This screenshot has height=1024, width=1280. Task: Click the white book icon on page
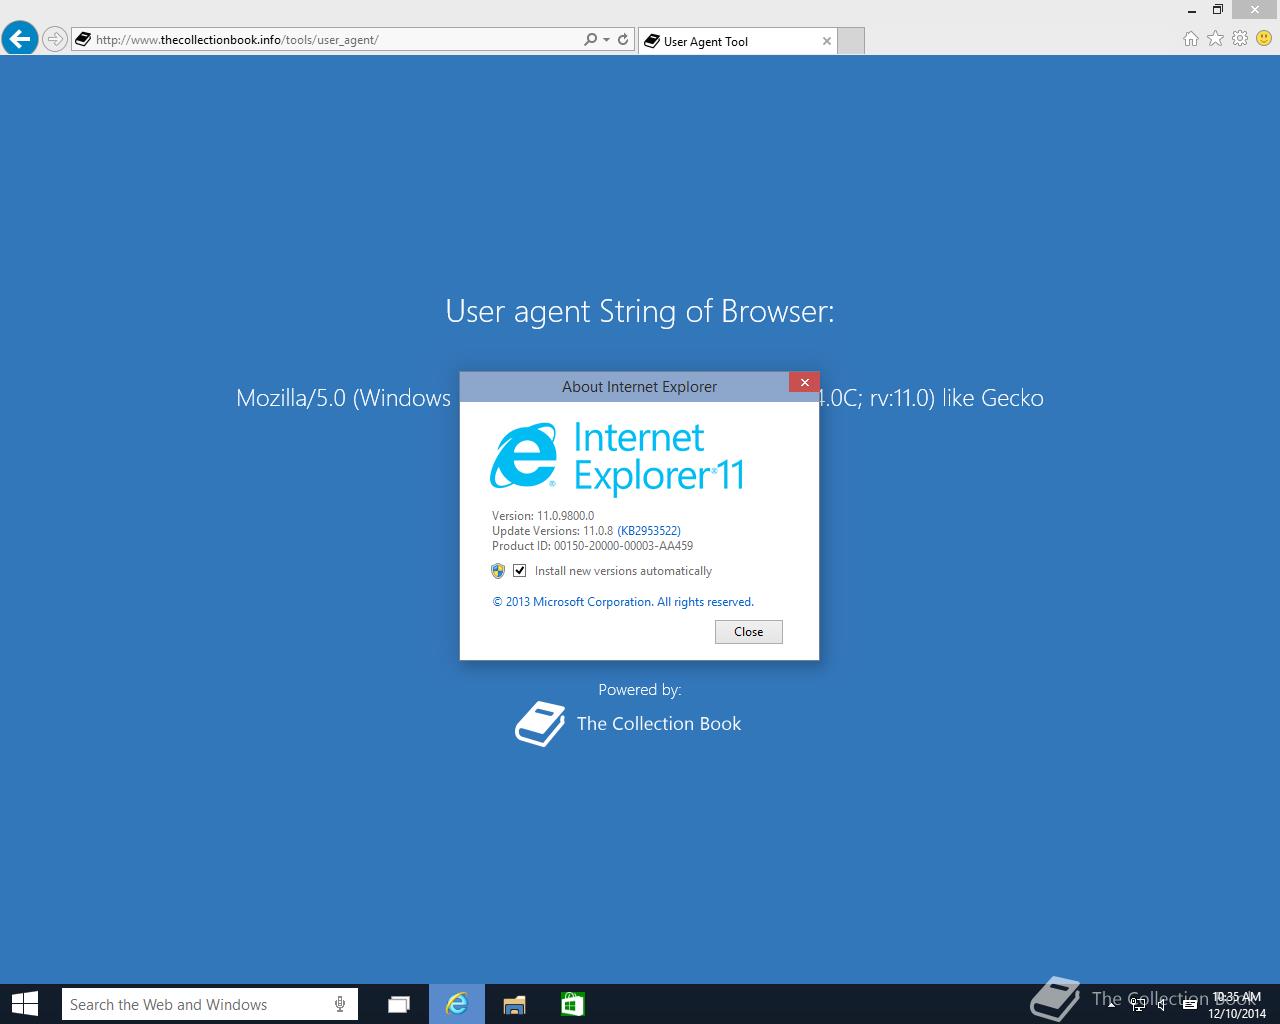(540, 724)
